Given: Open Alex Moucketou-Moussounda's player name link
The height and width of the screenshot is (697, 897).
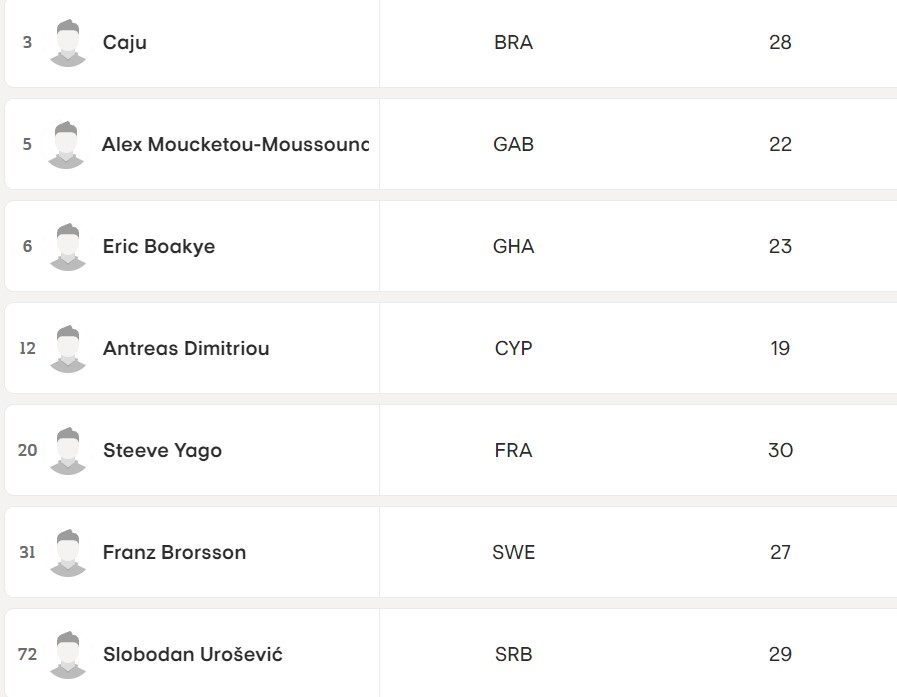Looking at the screenshot, I should click(x=235, y=145).
